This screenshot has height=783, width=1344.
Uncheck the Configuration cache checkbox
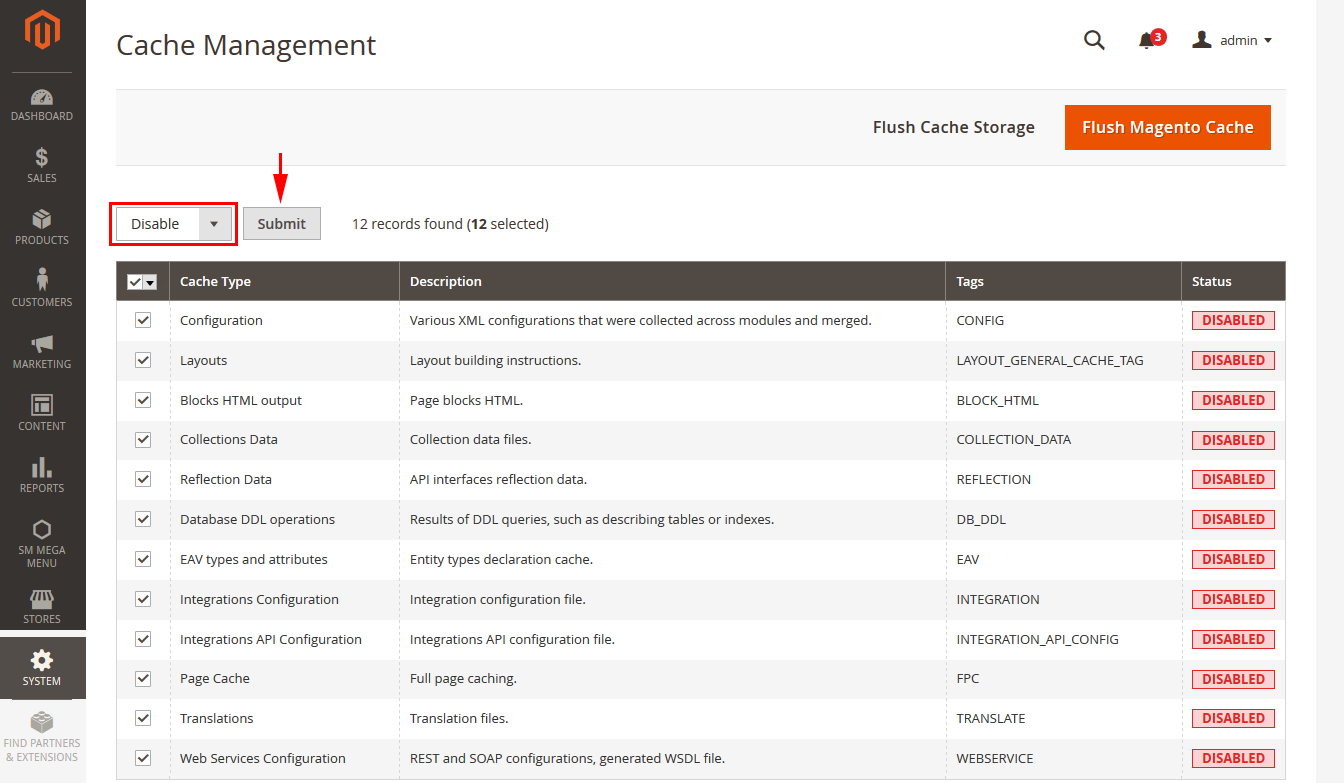coord(143,320)
